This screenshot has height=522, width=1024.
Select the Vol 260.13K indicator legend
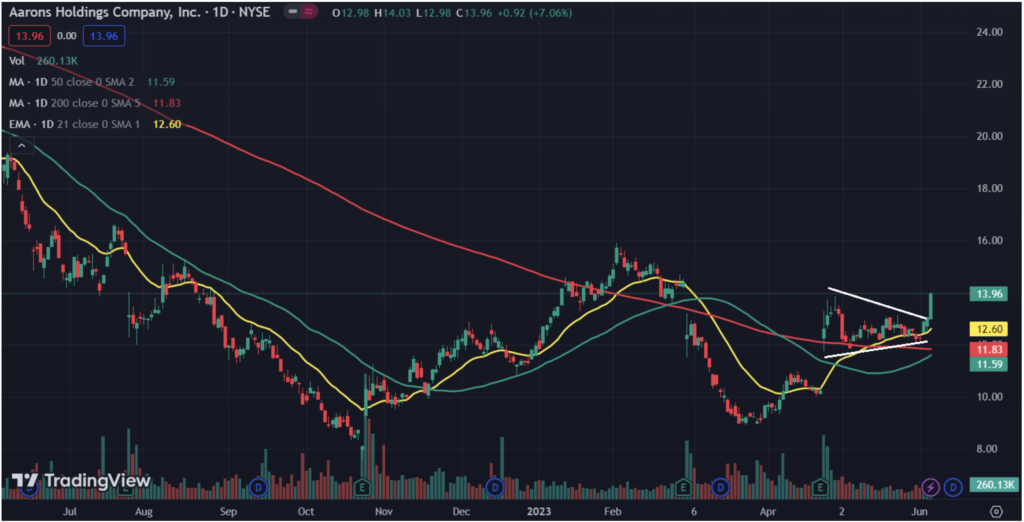43,61
